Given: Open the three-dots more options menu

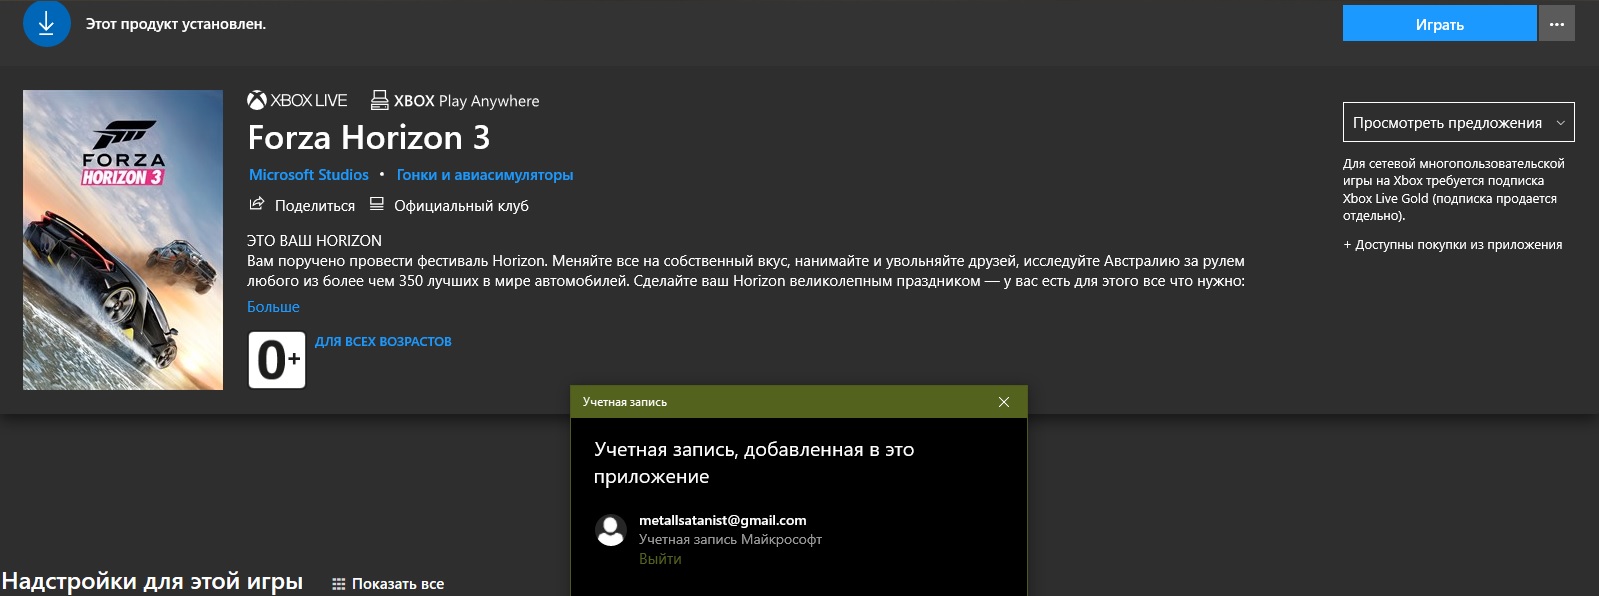Looking at the screenshot, I should [x=1557, y=24].
